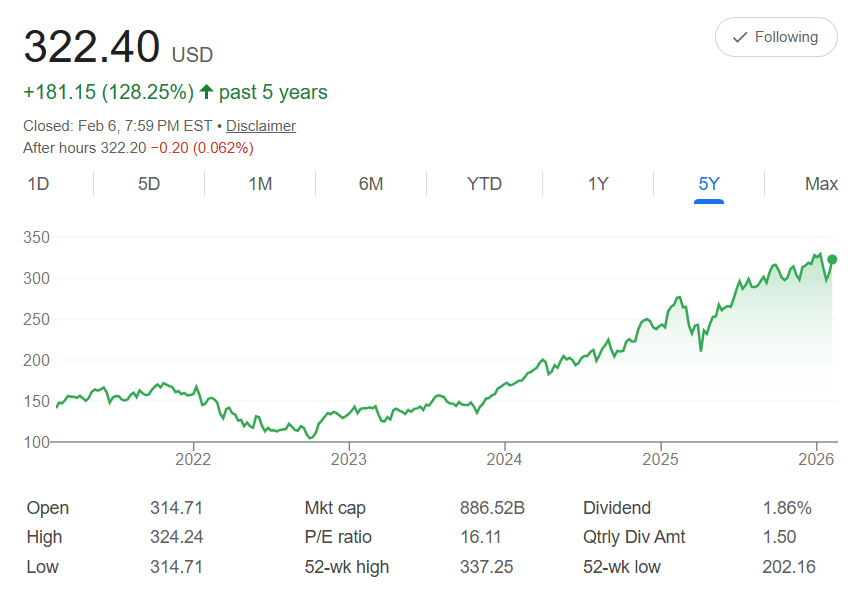854x590 pixels.
Task: Click the 2025 axis marker
Action: coord(660,459)
